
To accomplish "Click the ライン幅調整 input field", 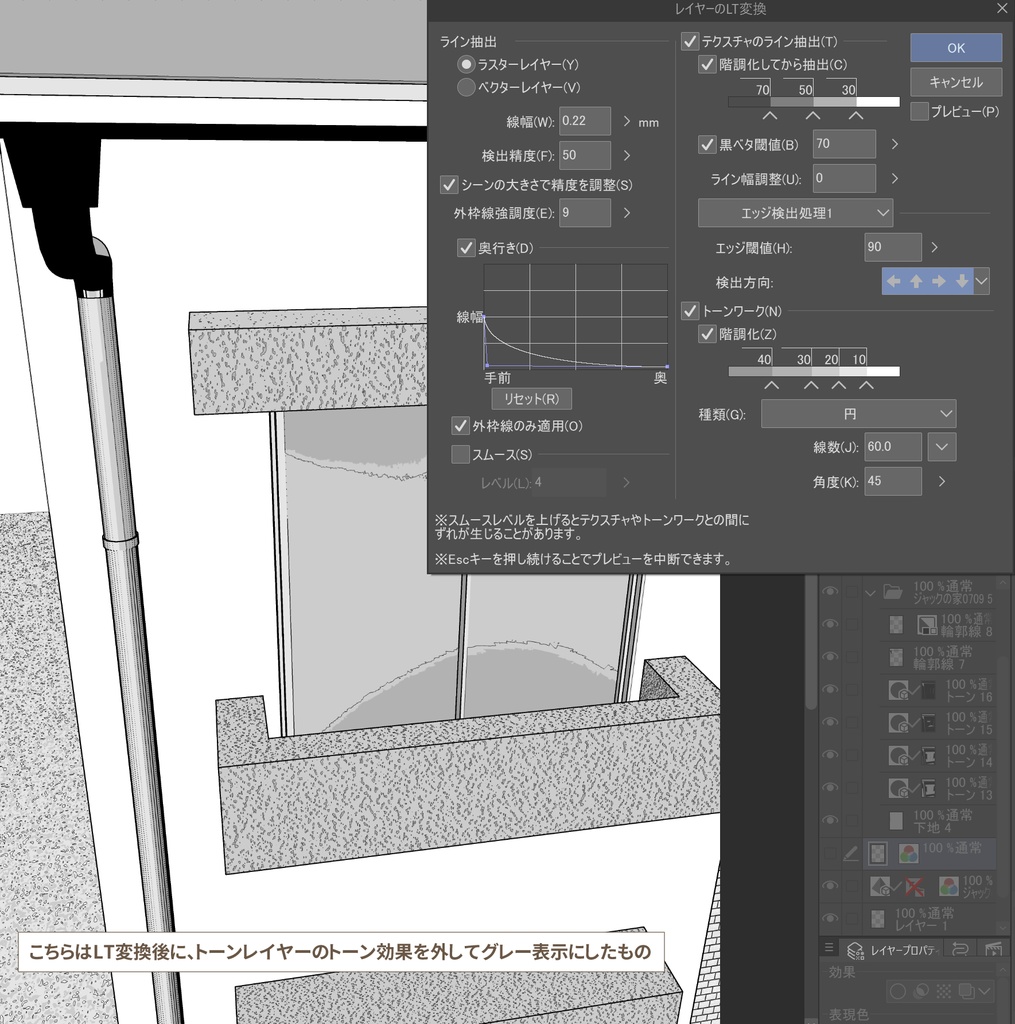I will point(844,178).
